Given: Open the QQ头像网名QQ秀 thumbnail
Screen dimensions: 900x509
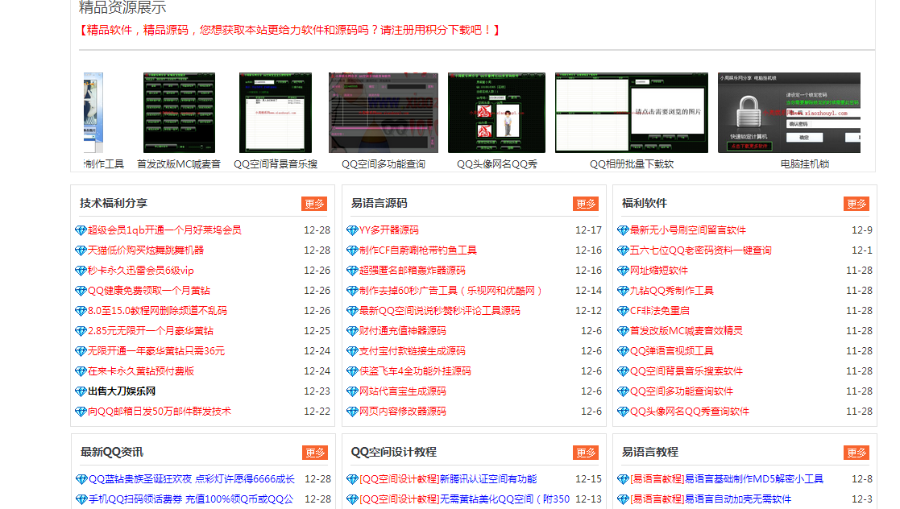Looking at the screenshot, I should pyautogui.click(x=496, y=112).
